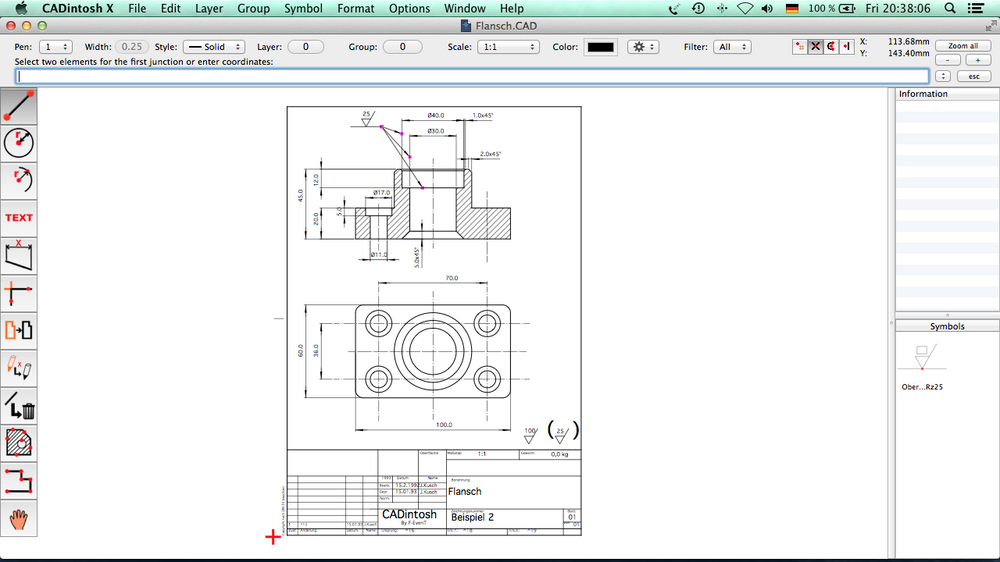1000x562 pixels.
Task: Select the Polyline tool
Action: [18, 481]
